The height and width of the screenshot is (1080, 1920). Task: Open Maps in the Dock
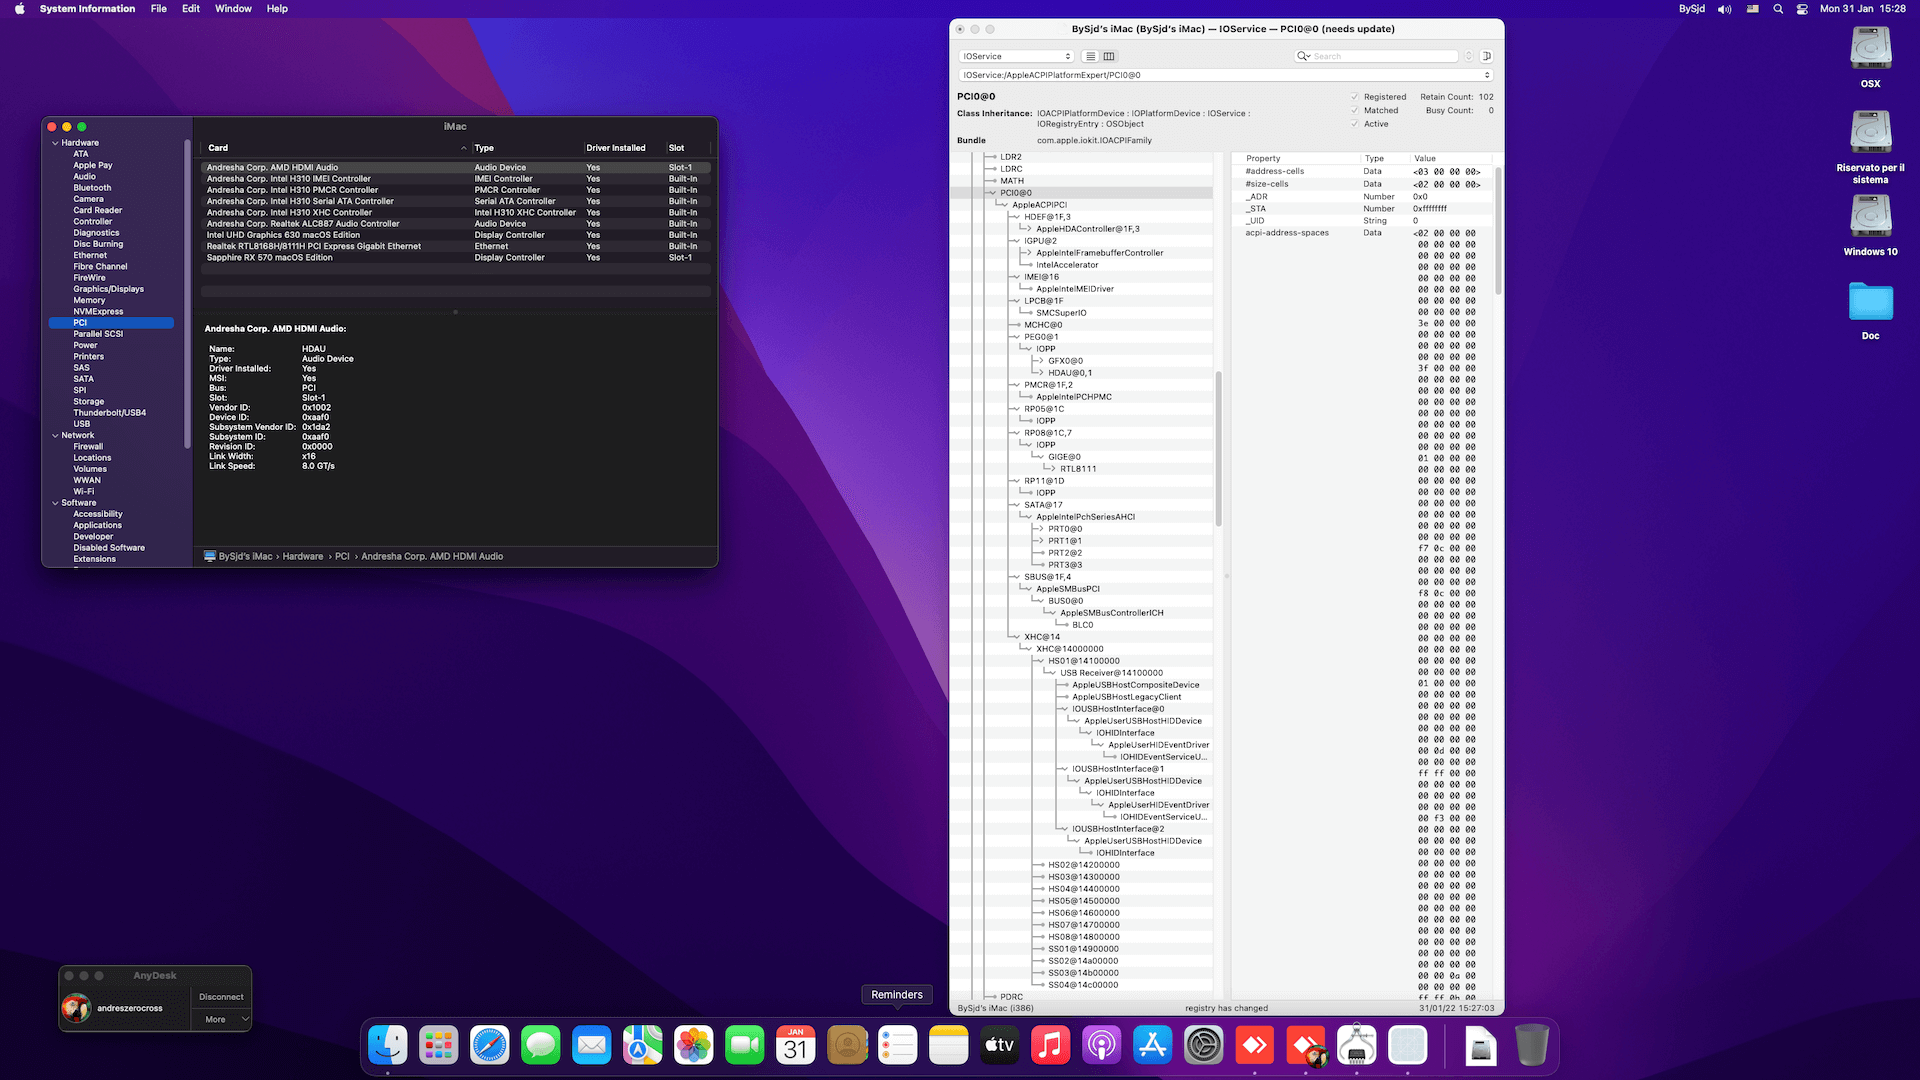(x=643, y=1046)
